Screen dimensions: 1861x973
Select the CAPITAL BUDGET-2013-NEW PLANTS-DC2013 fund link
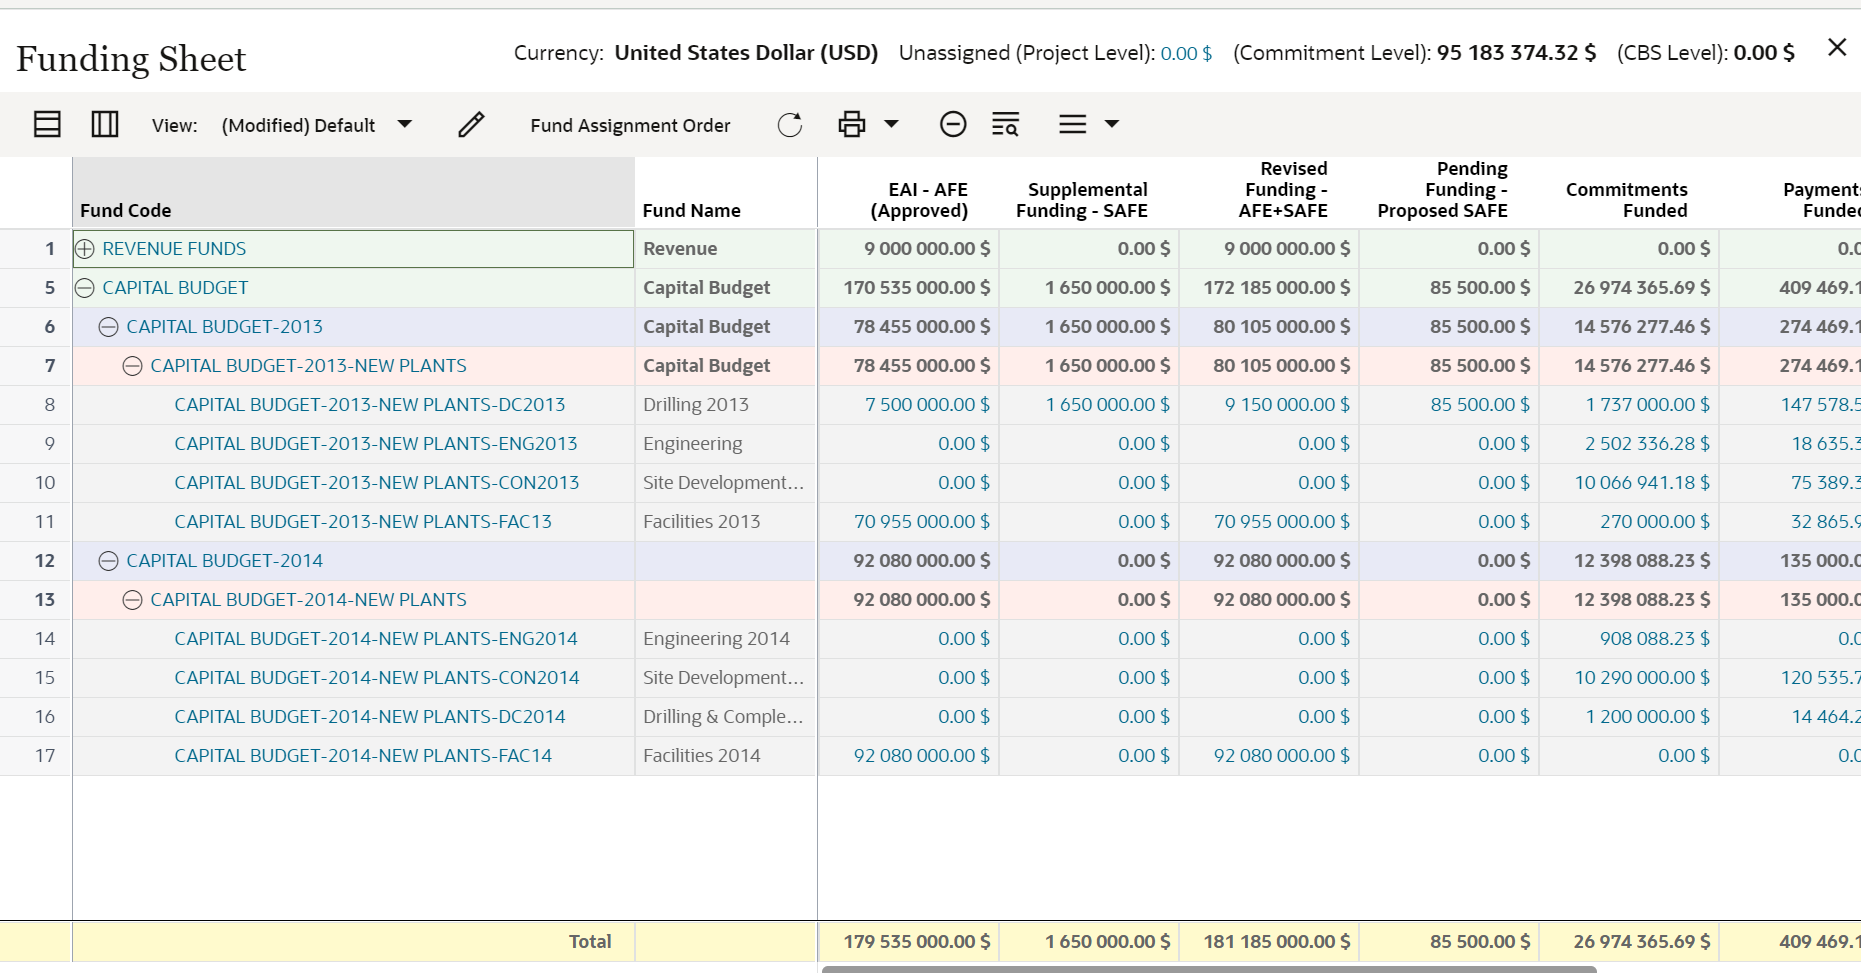tap(370, 404)
